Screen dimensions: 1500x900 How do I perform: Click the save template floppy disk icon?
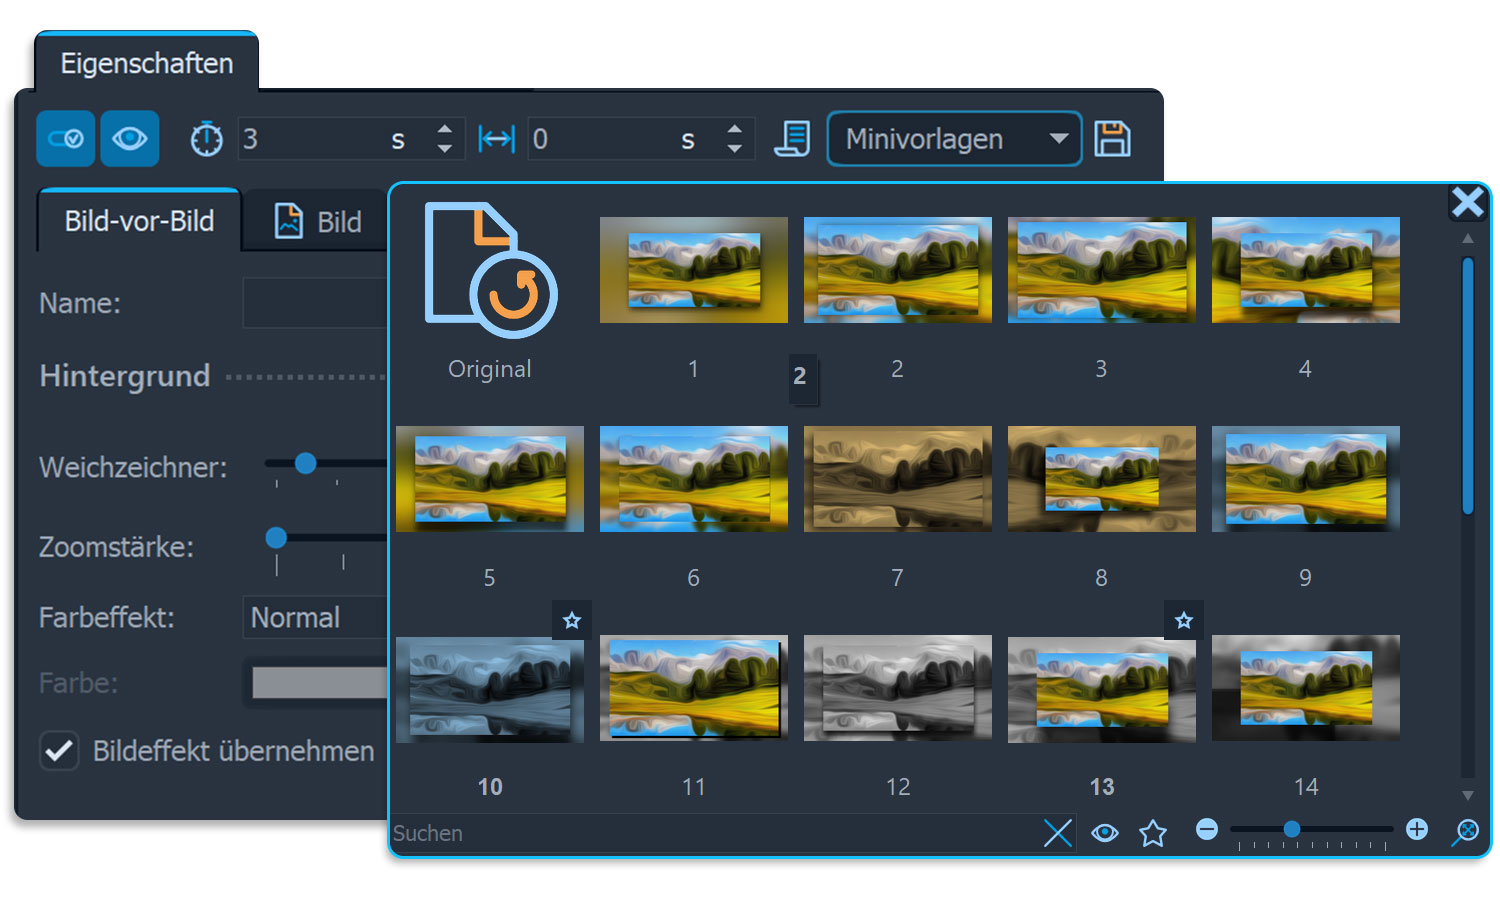(1112, 139)
